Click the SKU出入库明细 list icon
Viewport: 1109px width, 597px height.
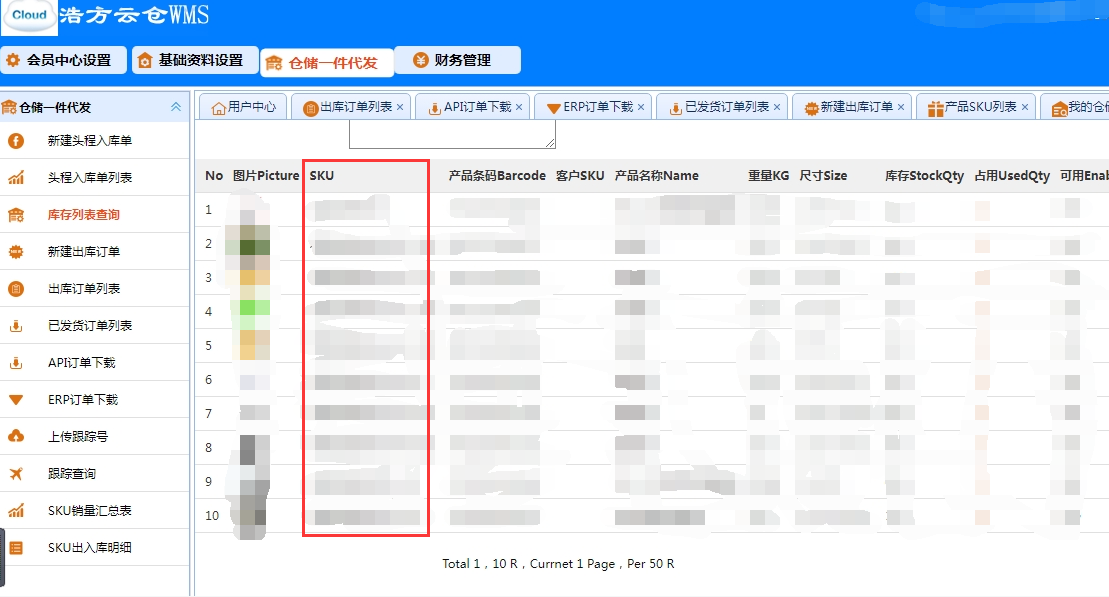point(16,547)
